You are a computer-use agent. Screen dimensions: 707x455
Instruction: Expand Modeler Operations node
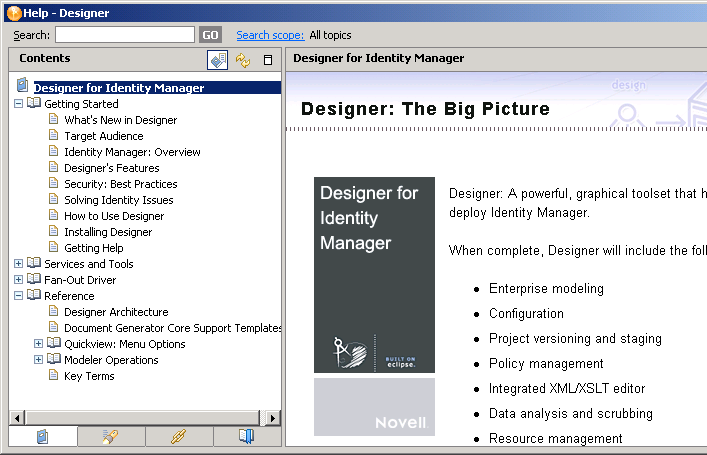click(x=38, y=360)
